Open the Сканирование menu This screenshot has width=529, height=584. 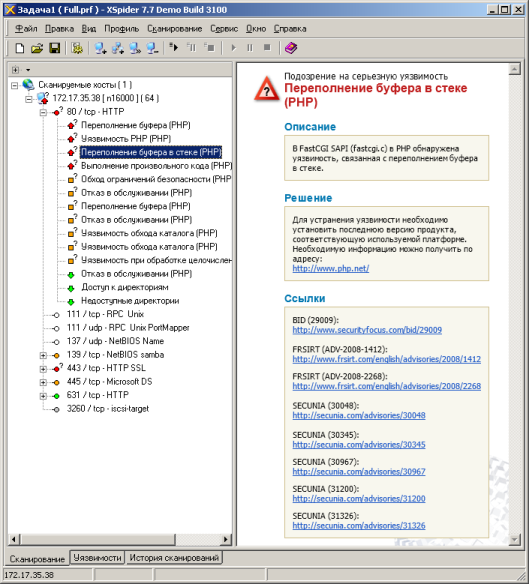point(174,29)
